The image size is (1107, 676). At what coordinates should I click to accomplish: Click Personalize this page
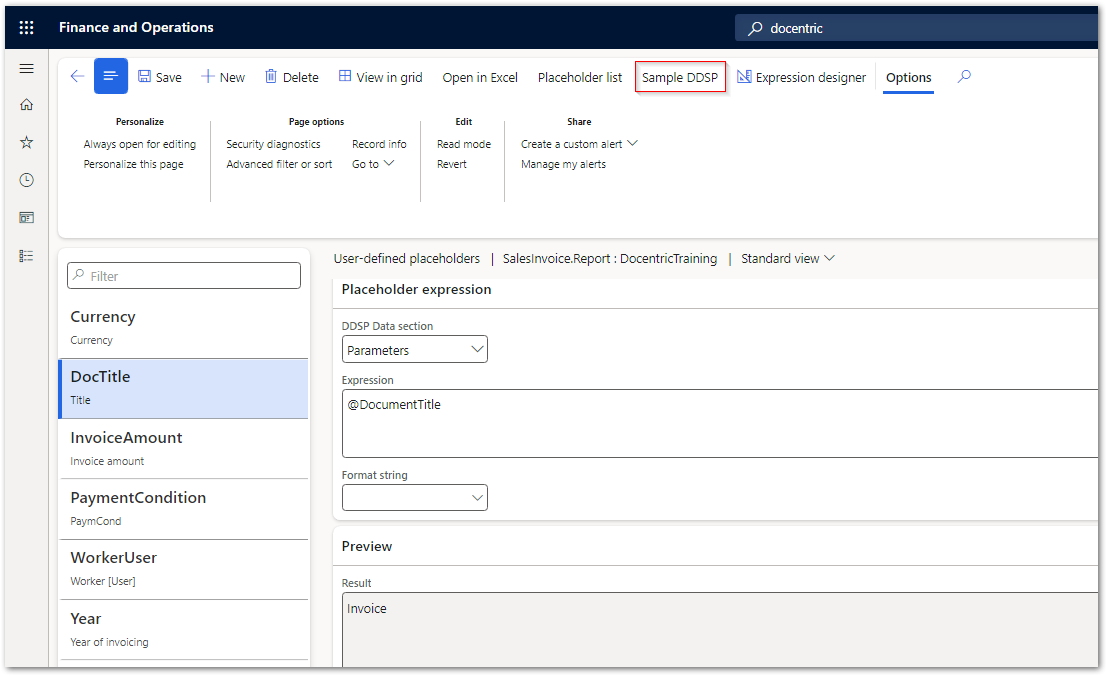(133, 164)
